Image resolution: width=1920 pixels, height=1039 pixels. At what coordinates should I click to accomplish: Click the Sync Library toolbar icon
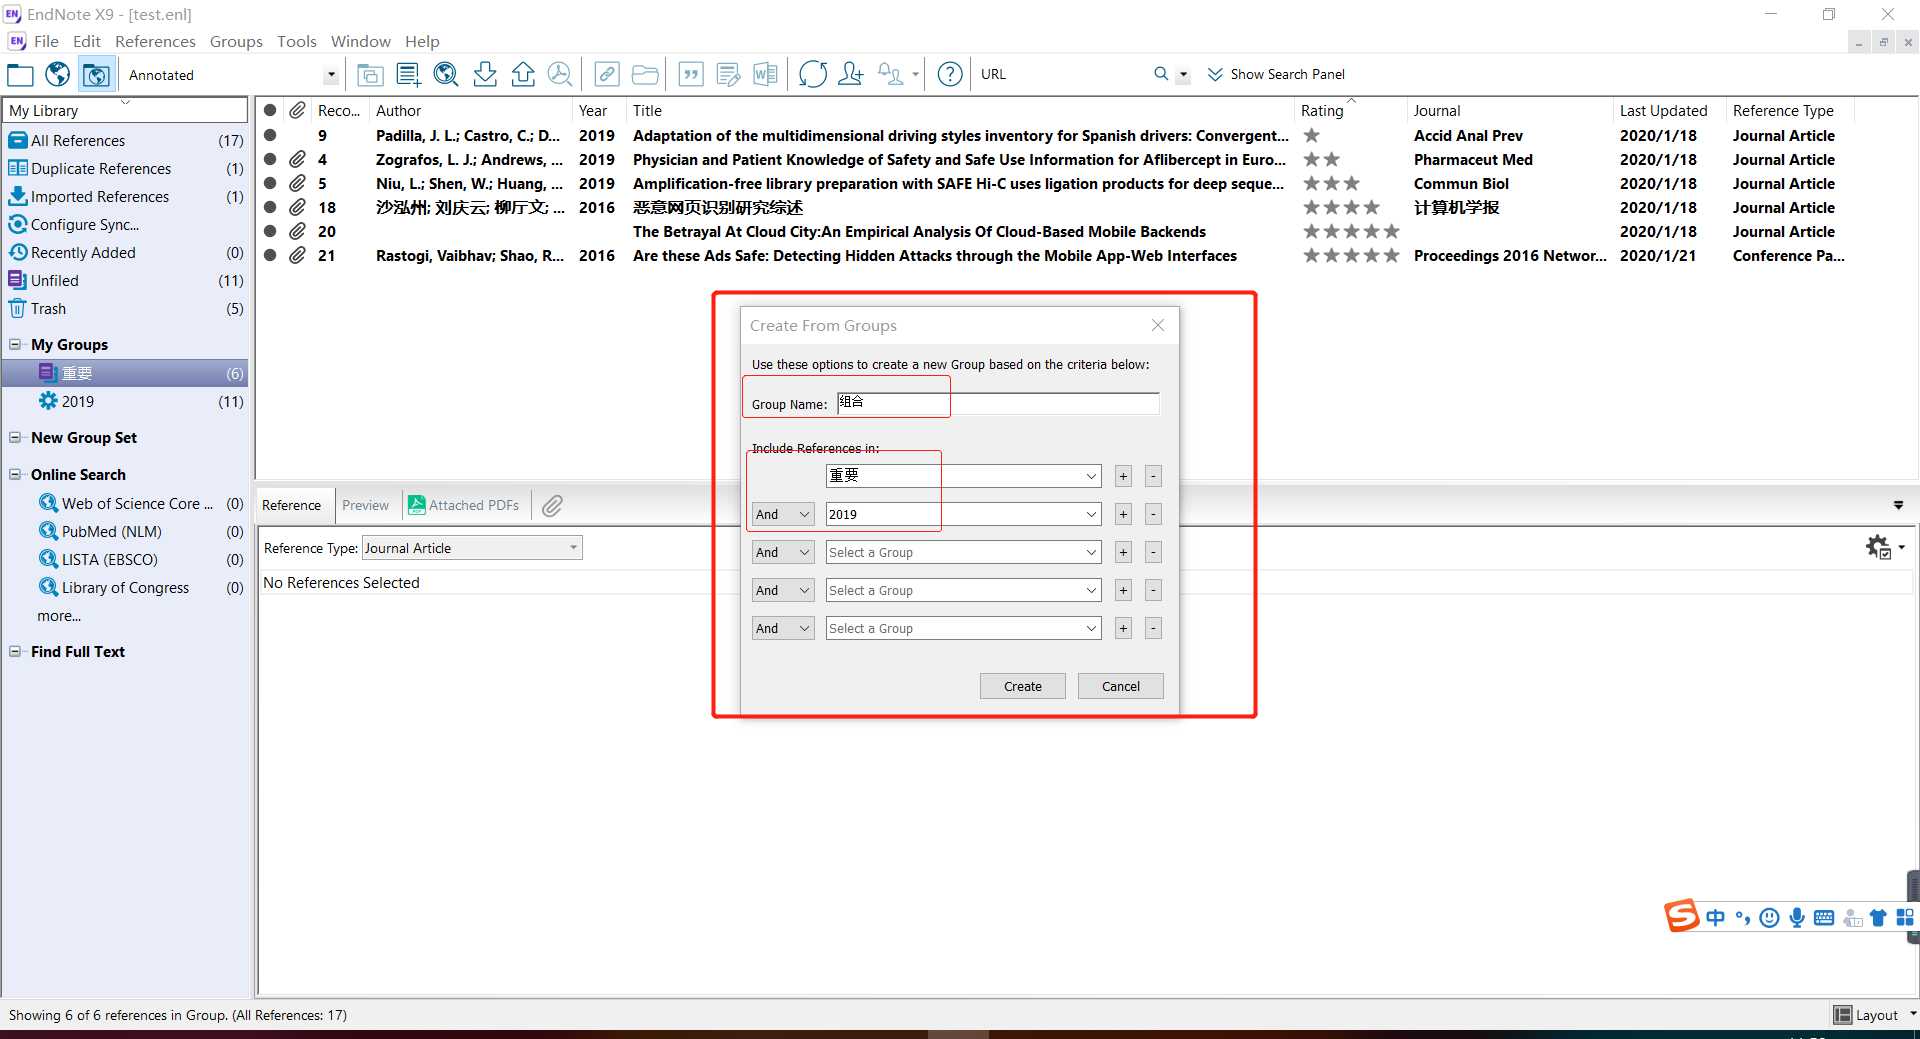click(813, 74)
